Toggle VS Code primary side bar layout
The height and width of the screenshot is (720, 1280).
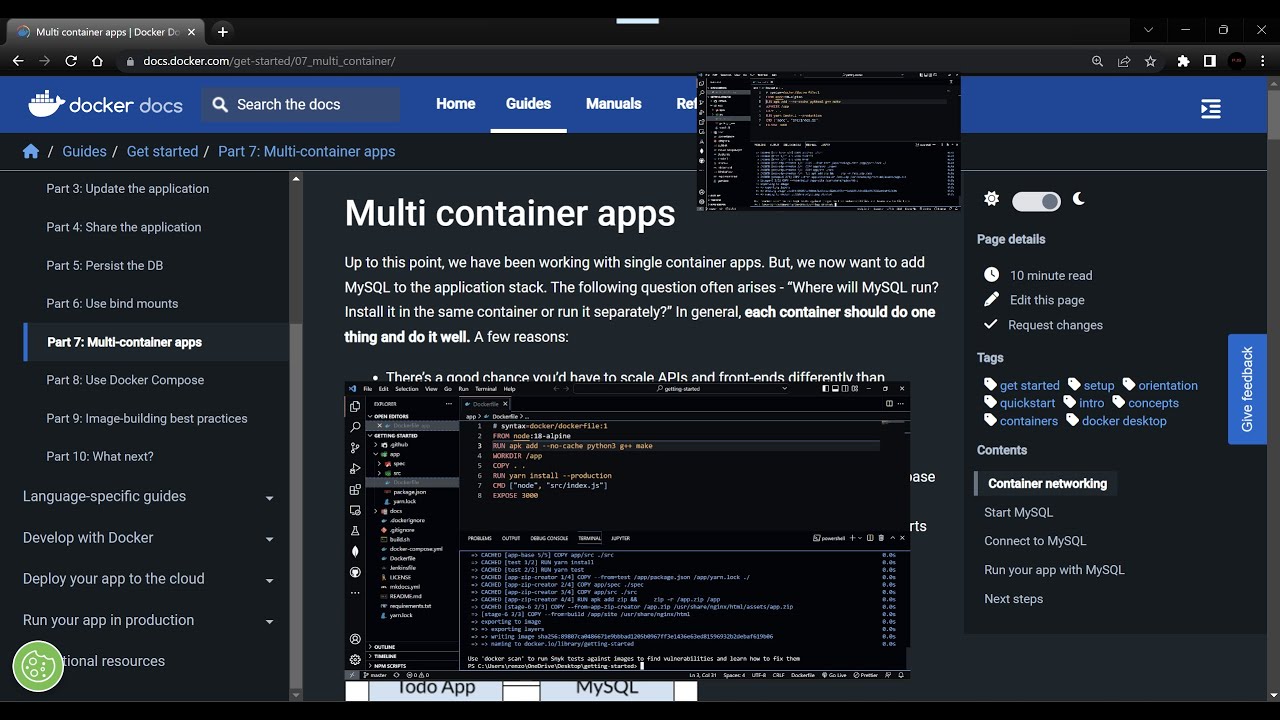[x=826, y=388]
